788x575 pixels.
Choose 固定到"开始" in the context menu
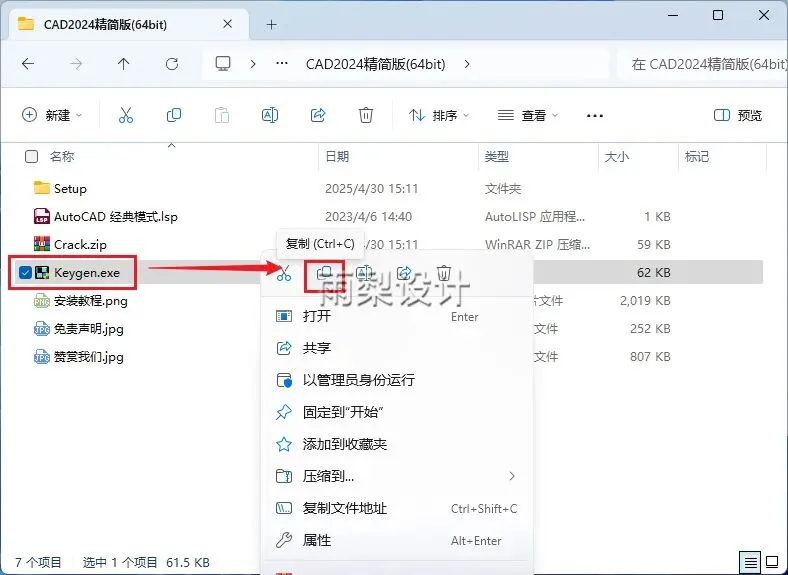click(x=397, y=412)
